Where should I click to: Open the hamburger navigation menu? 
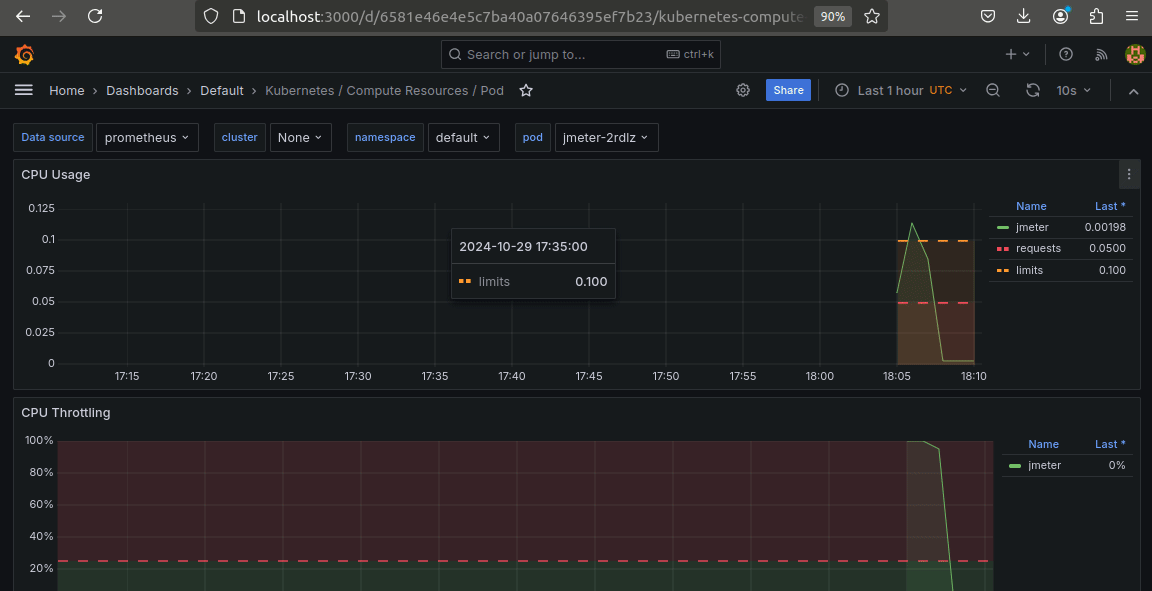[24, 90]
